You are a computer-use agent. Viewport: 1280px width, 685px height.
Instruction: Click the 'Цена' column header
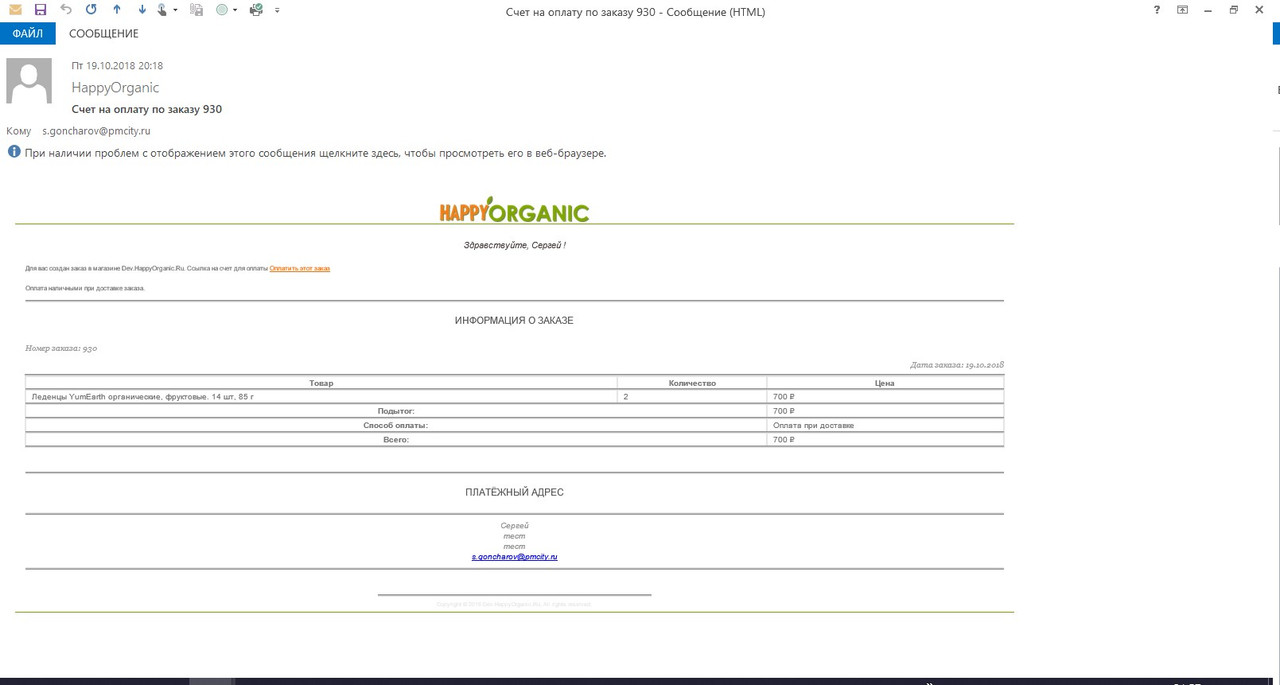[x=885, y=383]
